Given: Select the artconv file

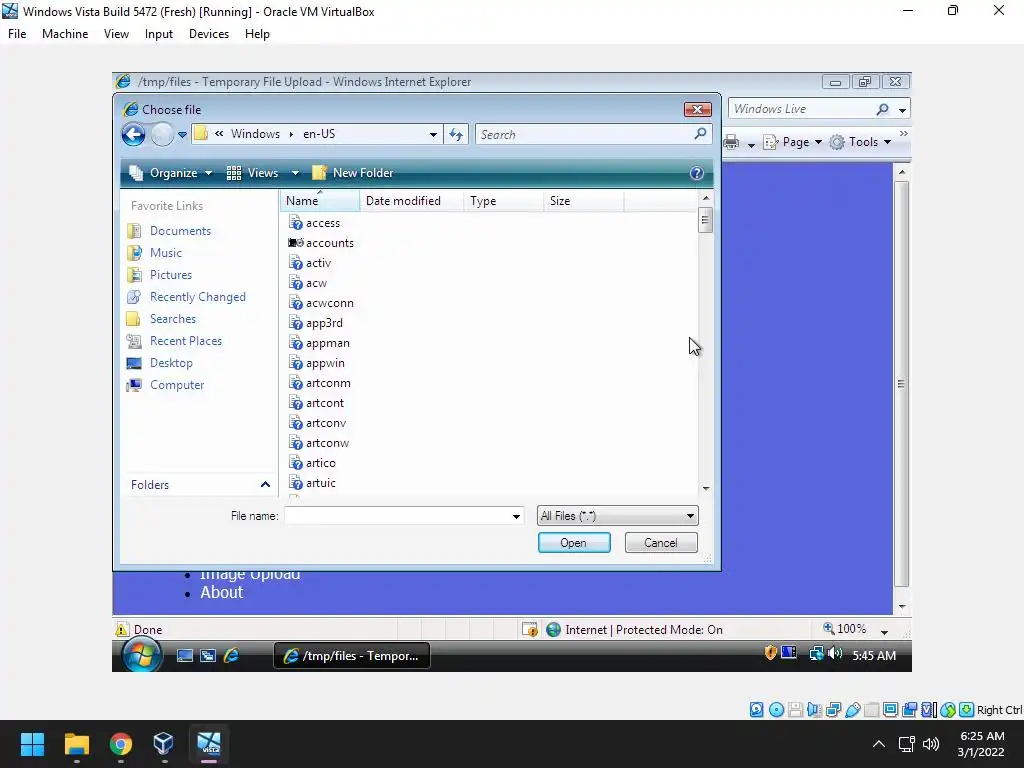Looking at the screenshot, I should 317,423.
